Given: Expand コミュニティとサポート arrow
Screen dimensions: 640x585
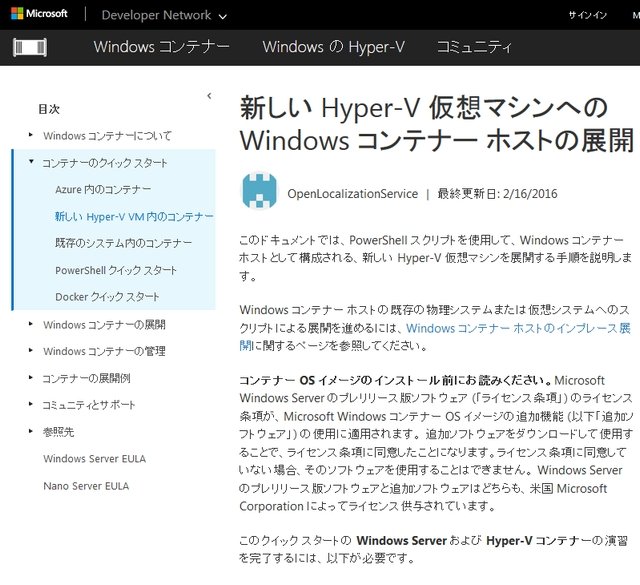Looking at the screenshot, I should pos(31,404).
